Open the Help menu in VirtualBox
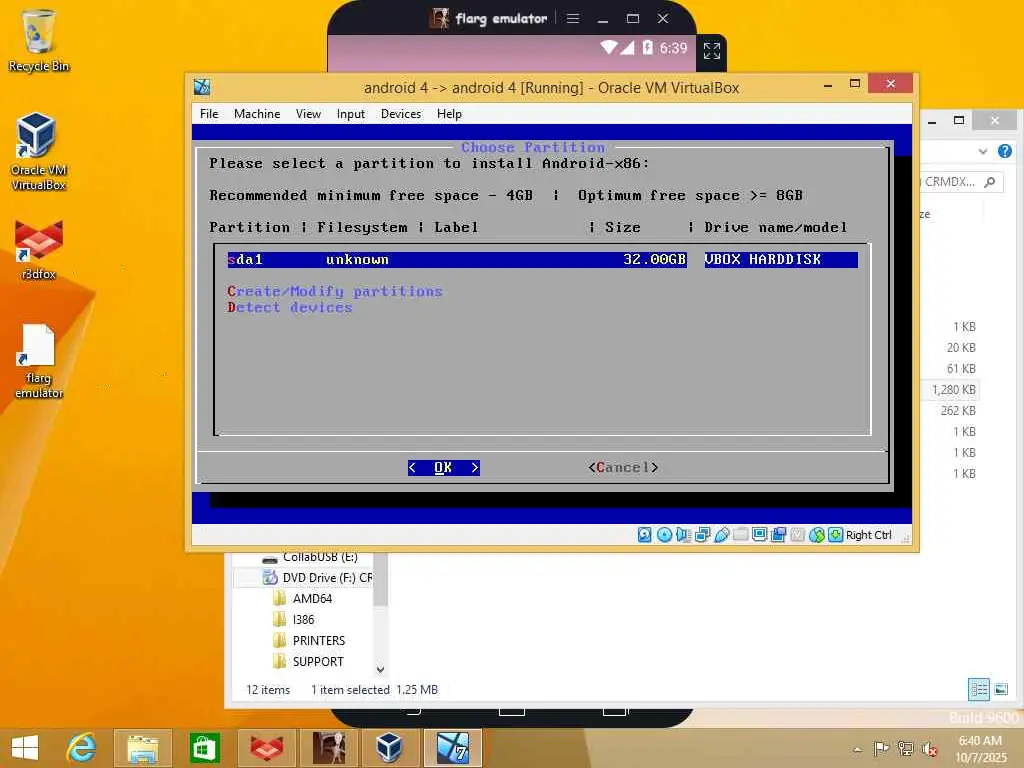This screenshot has width=1024, height=768. 449,114
